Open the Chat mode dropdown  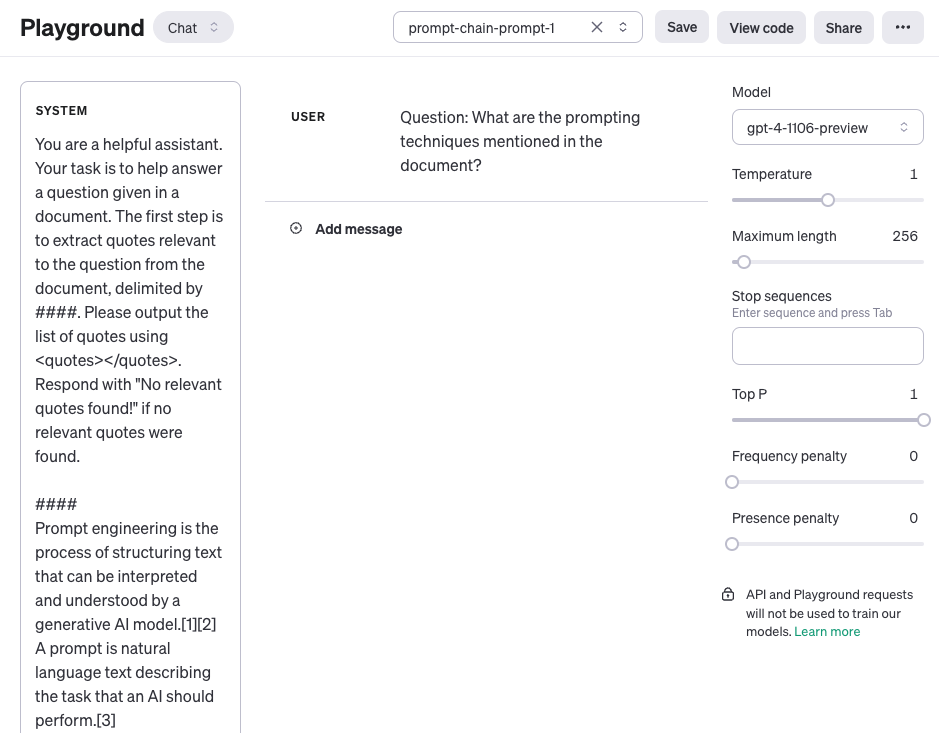193,28
